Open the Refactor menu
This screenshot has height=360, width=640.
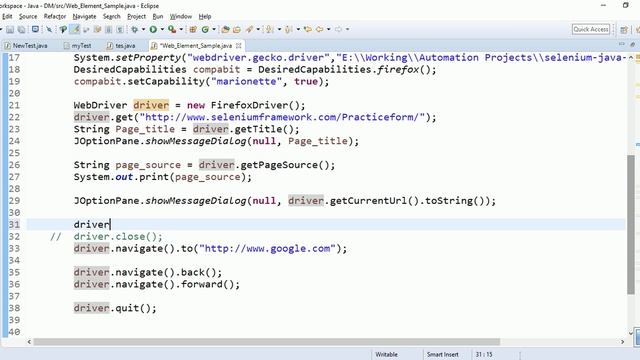[55, 16]
